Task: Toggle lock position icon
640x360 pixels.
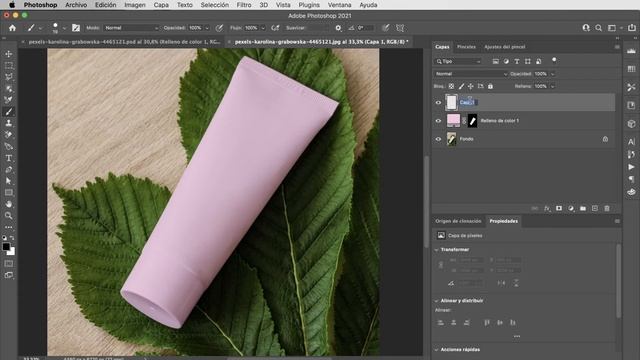Action: [471, 86]
